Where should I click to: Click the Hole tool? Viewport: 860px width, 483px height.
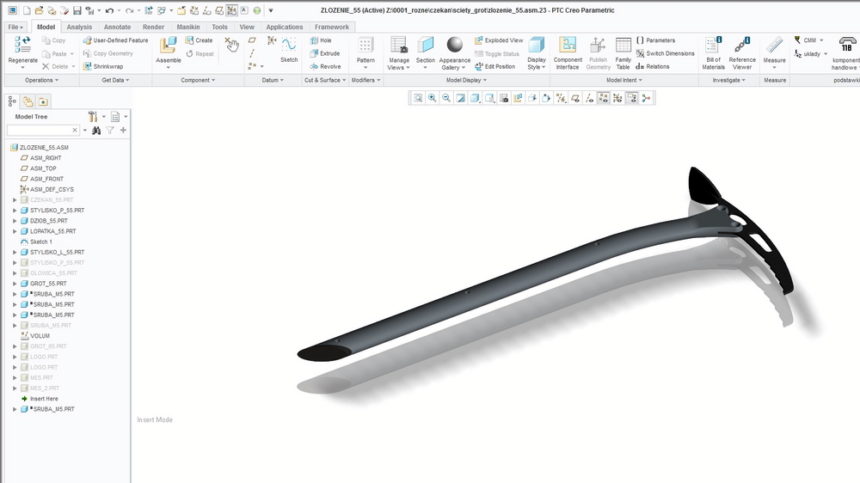coord(321,41)
